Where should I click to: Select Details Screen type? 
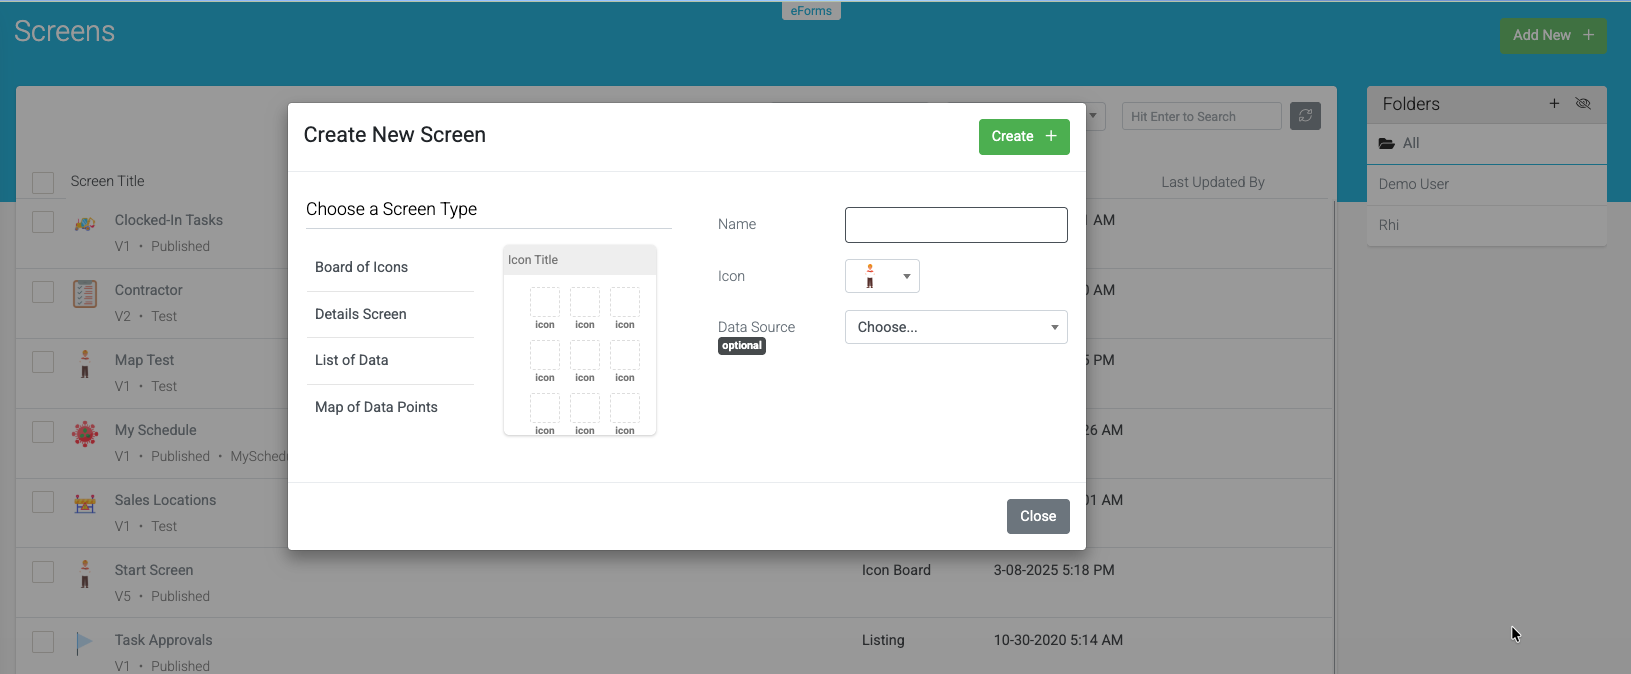tap(390, 315)
